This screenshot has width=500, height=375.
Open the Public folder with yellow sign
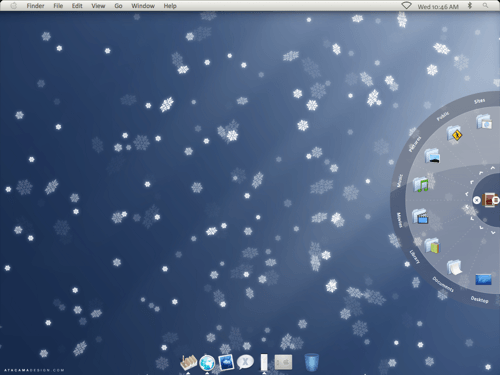[455, 134]
